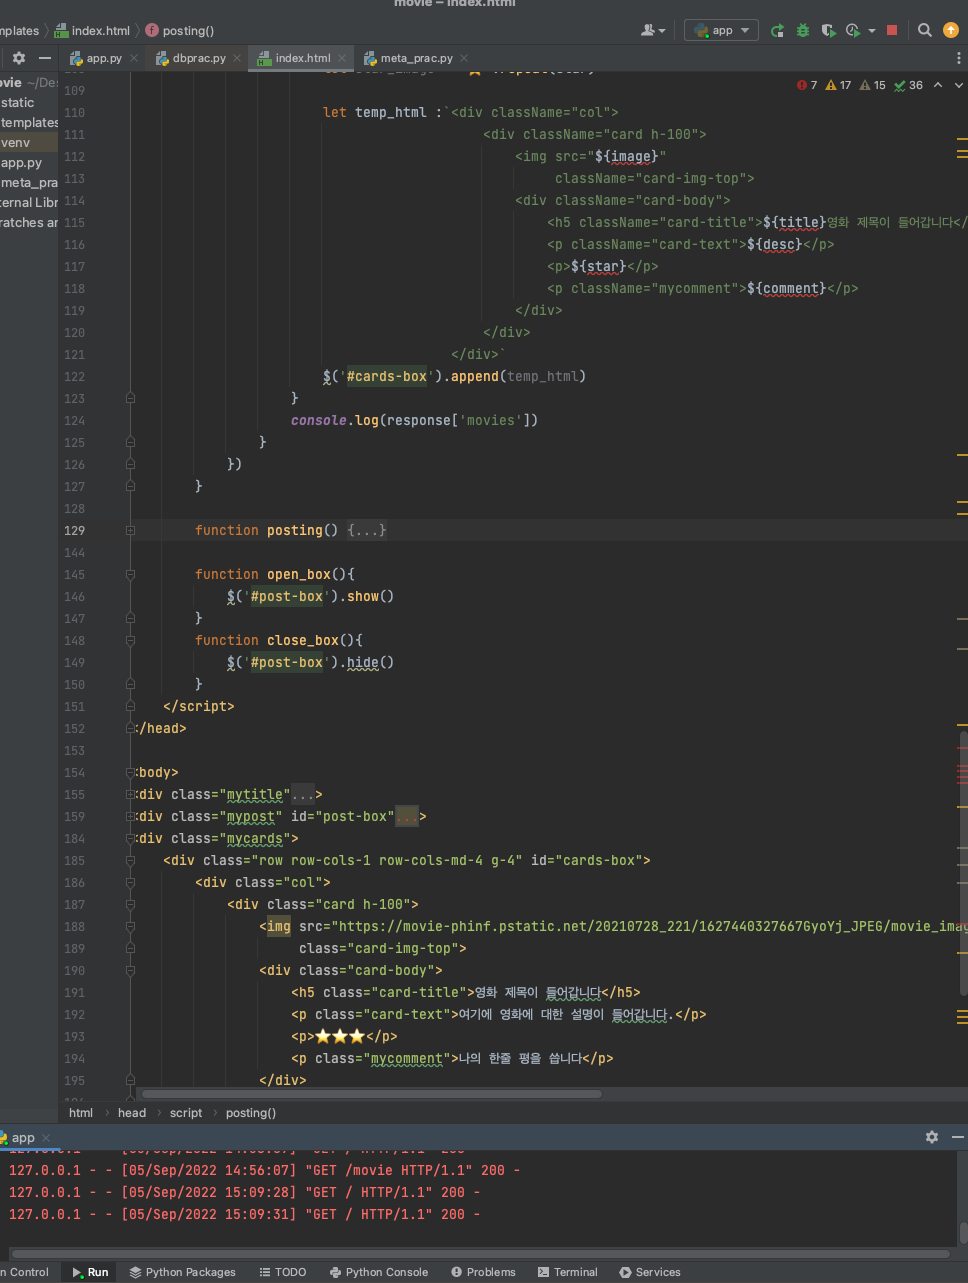Open Search Everywhere magnifier icon

tap(925, 30)
